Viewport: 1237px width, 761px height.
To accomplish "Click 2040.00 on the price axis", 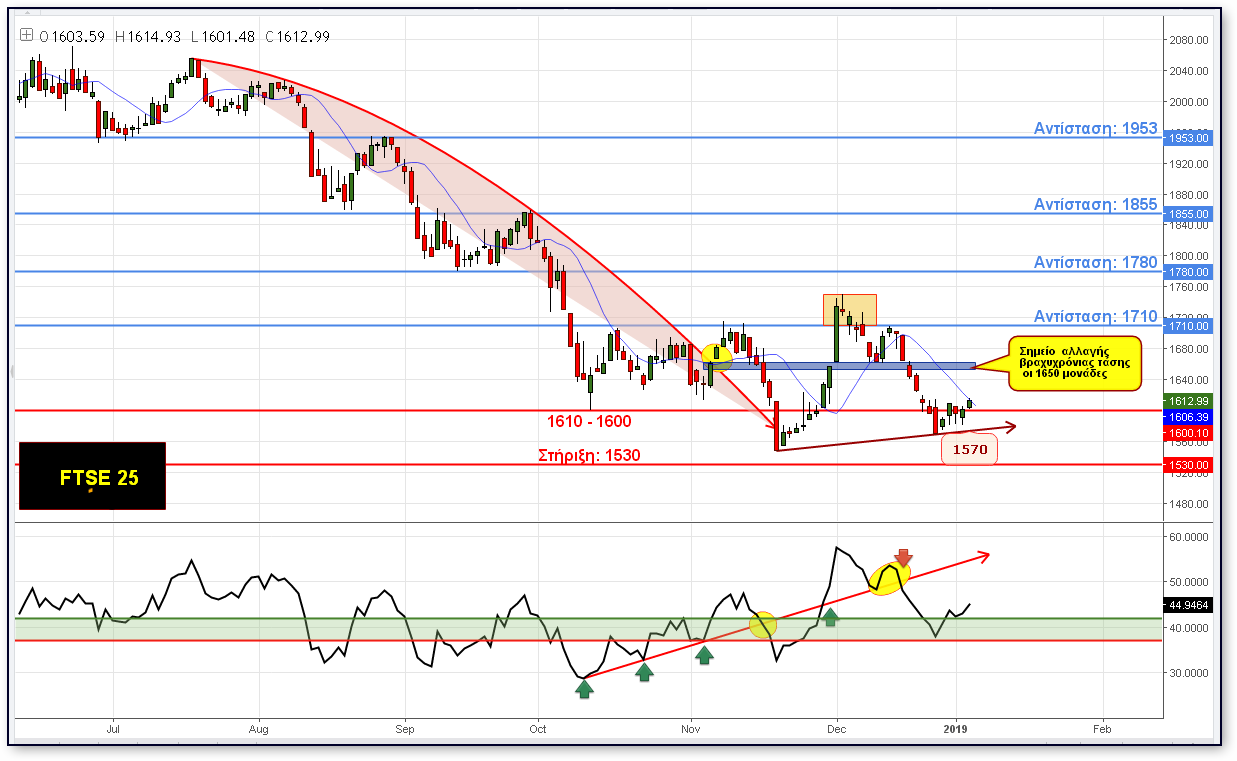I will click(x=1190, y=71).
